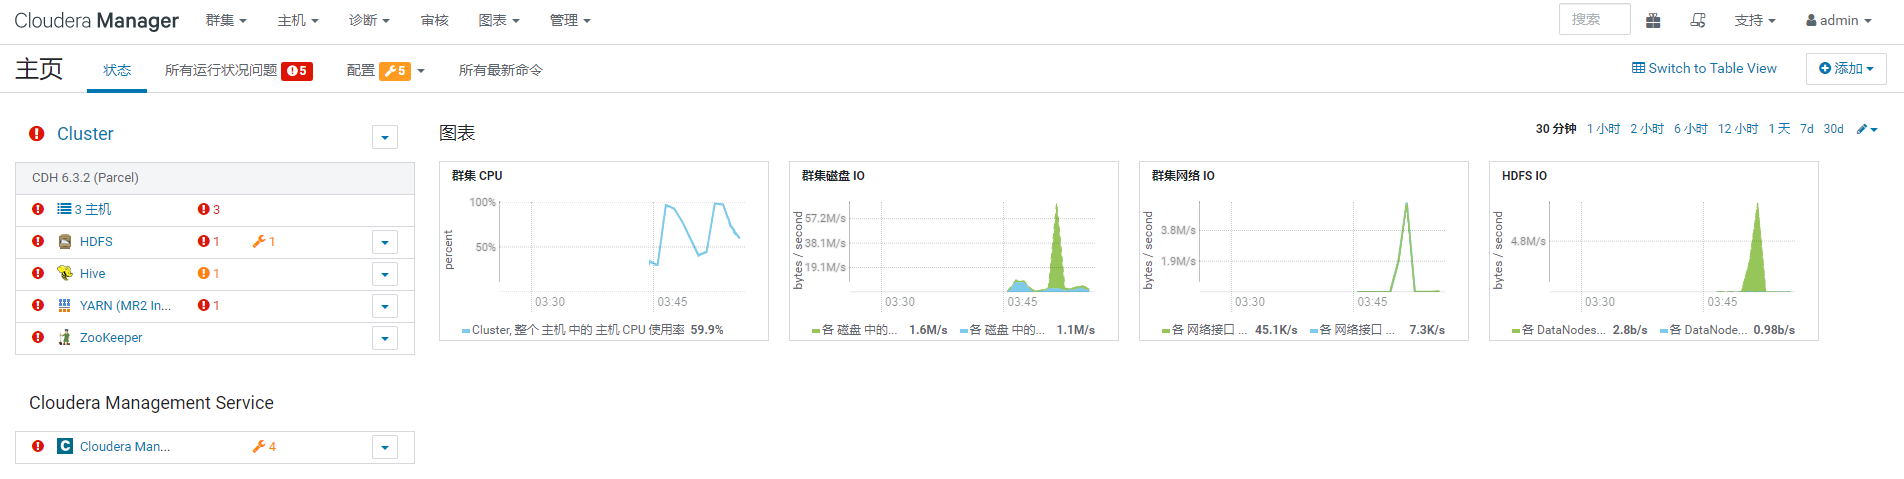Open the YARN (MR2 In... service link
This screenshot has height=479, width=1904.
125,305
